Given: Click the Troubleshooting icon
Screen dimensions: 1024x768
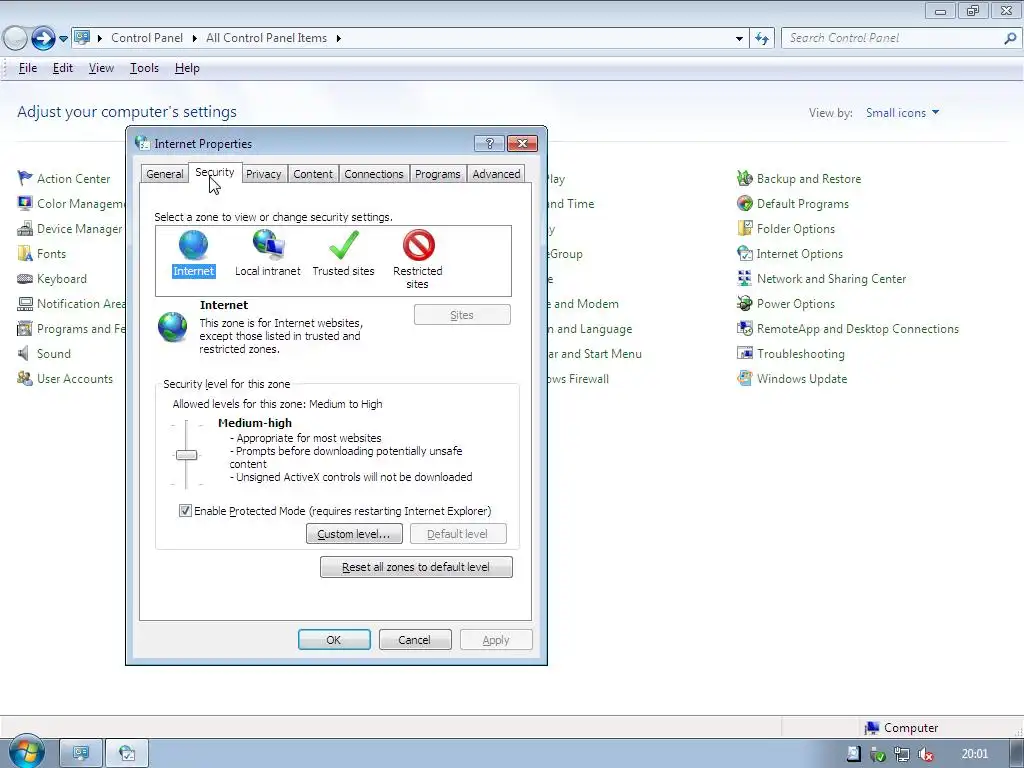Looking at the screenshot, I should pyautogui.click(x=744, y=353).
